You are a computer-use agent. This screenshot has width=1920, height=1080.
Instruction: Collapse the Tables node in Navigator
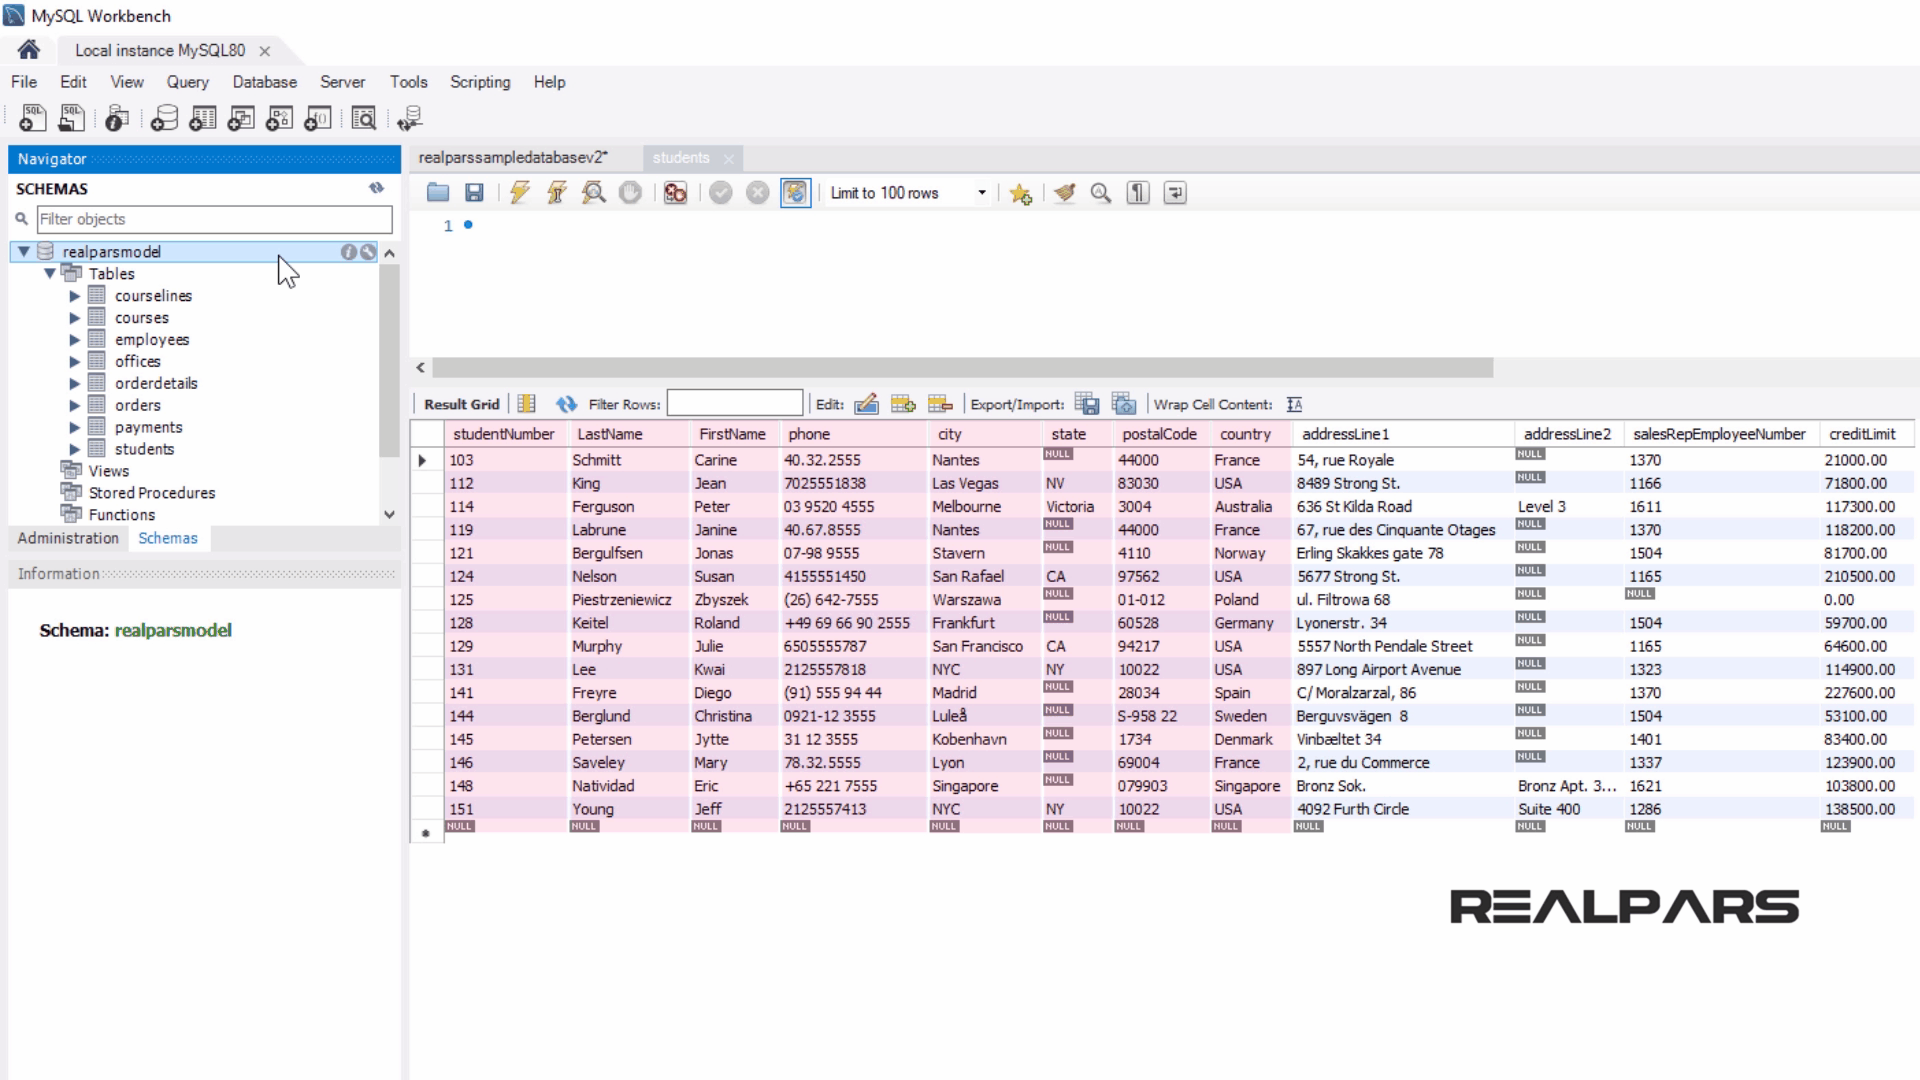(x=49, y=273)
